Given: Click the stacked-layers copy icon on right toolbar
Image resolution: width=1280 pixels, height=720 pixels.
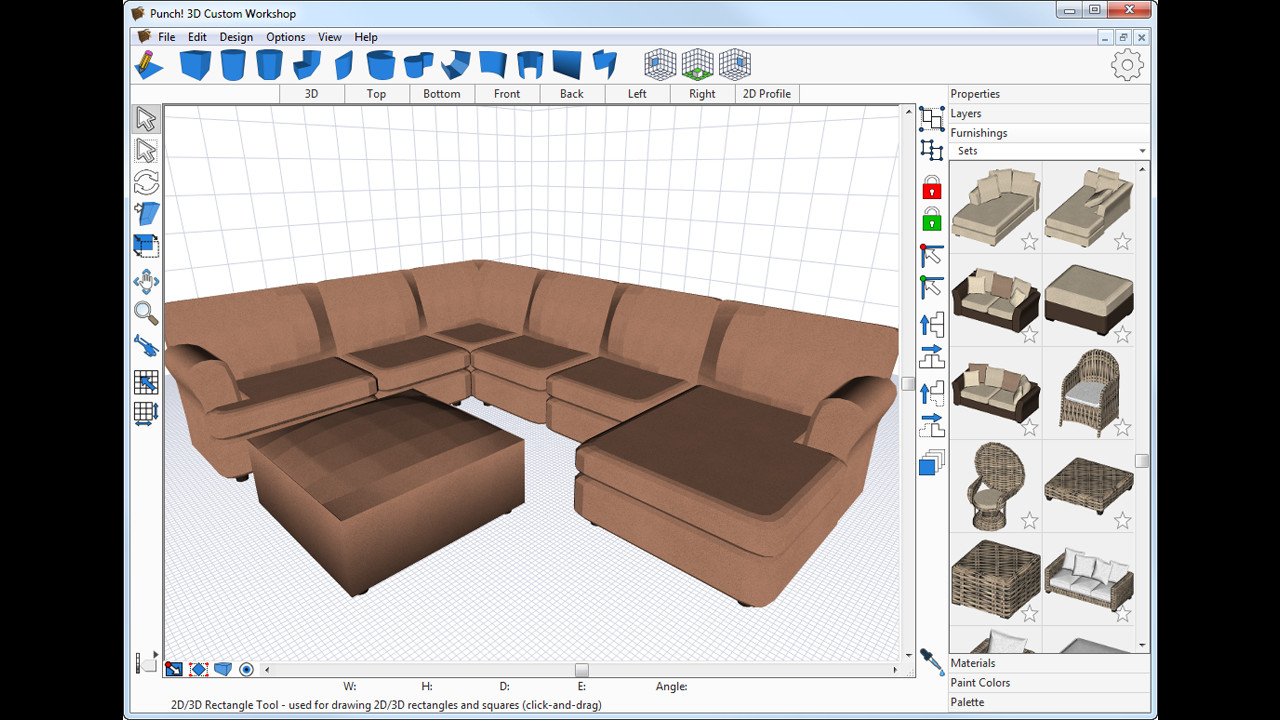Looking at the screenshot, I should pyautogui.click(x=931, y=463).
